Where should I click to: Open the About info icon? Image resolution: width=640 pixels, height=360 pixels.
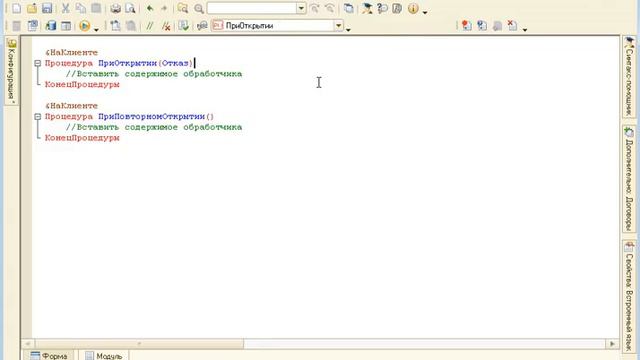[x=413, y=8]
